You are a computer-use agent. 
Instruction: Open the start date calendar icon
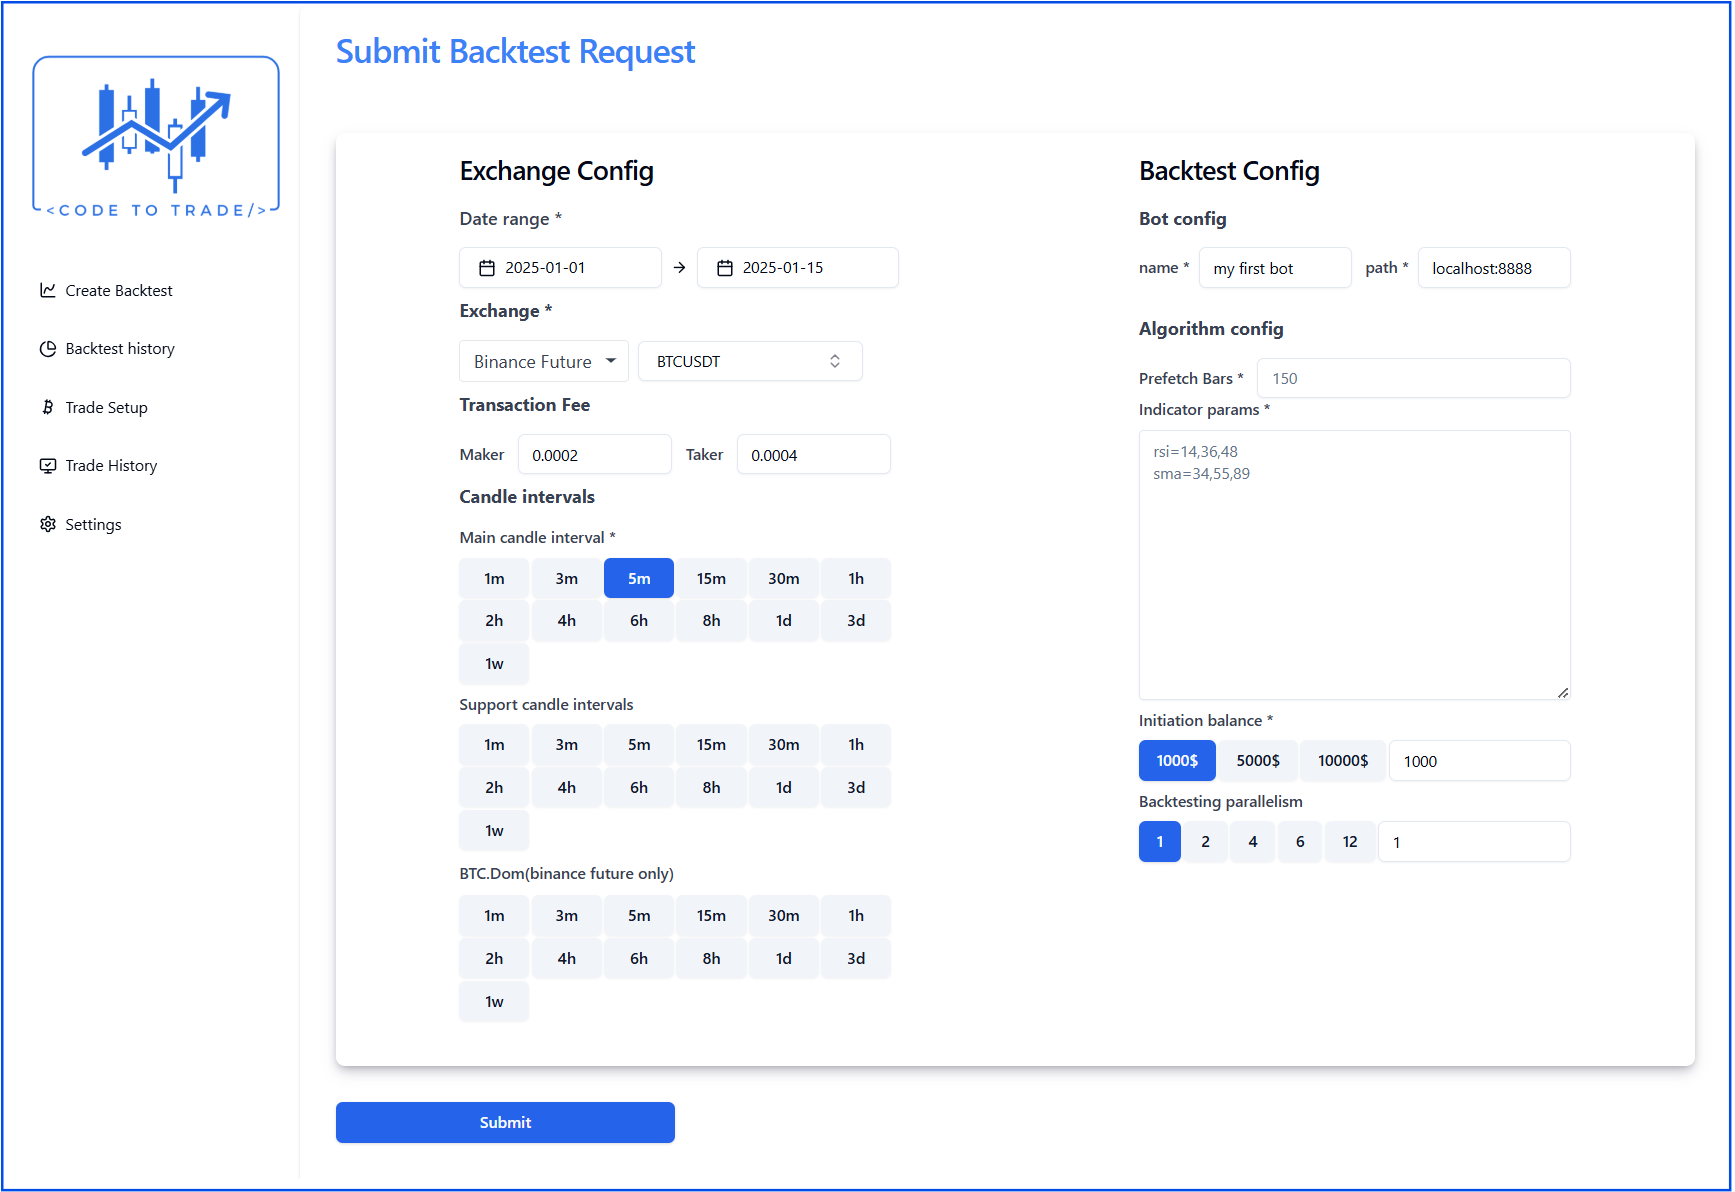[x=487, y=268]
